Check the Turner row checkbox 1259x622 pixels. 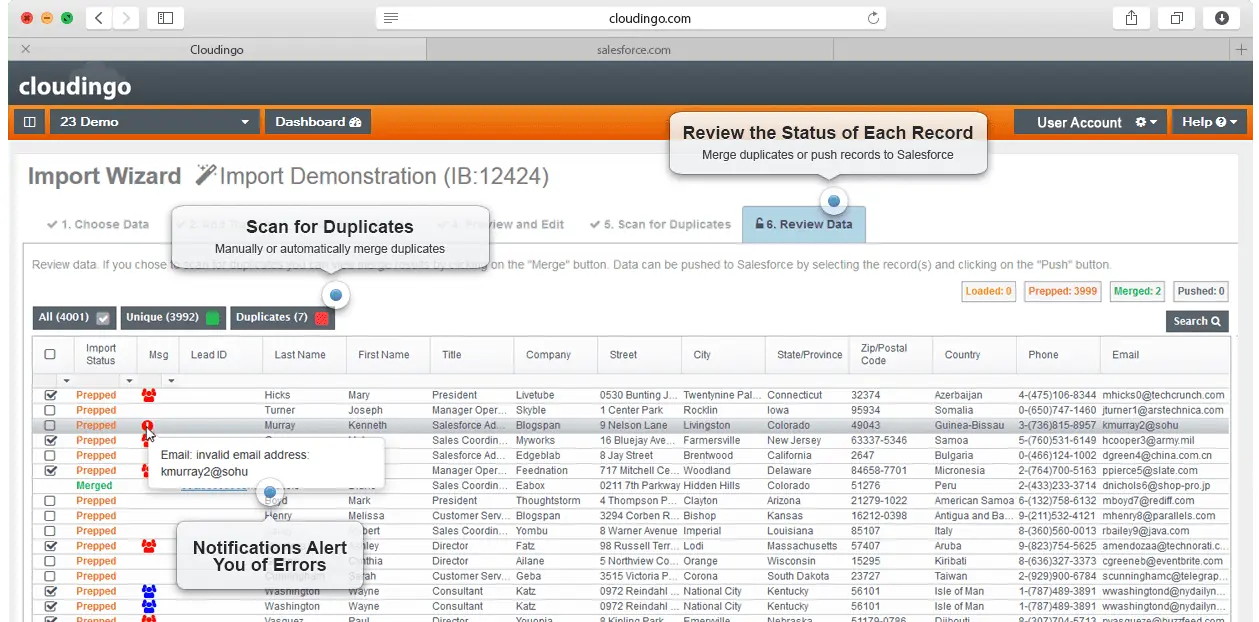coord(50,410)
